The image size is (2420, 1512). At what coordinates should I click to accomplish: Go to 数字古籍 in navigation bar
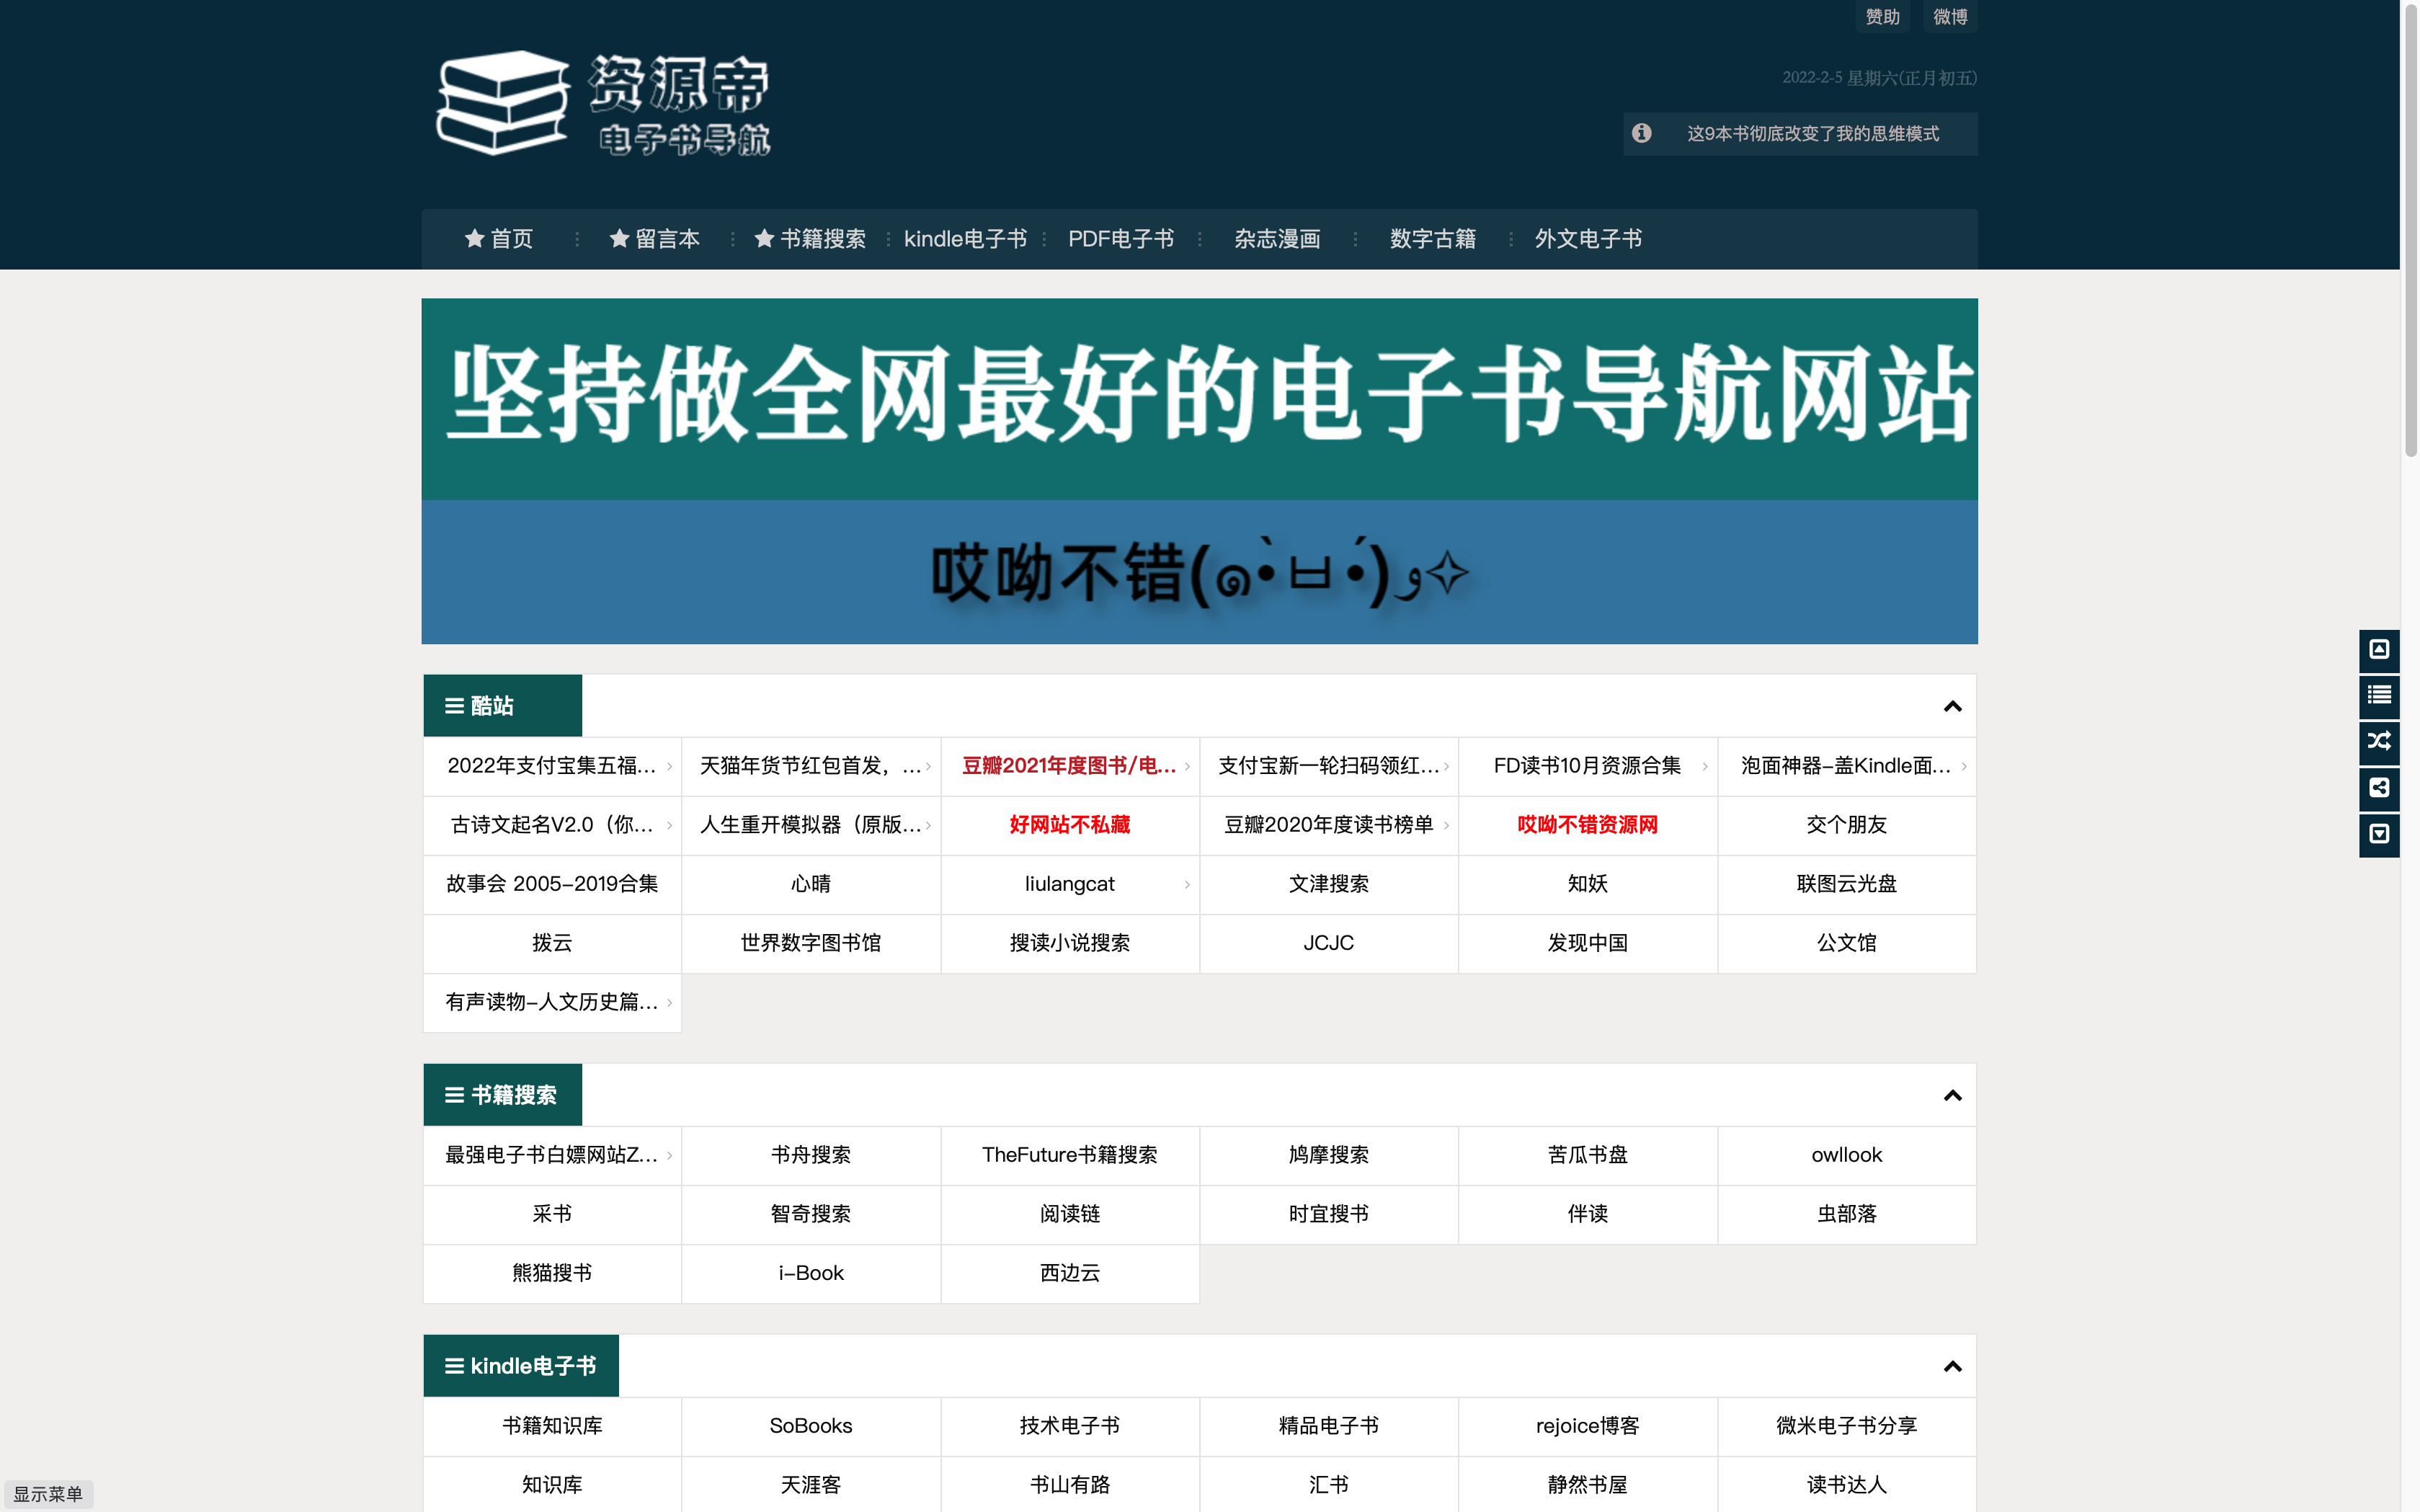[1432, 239]
